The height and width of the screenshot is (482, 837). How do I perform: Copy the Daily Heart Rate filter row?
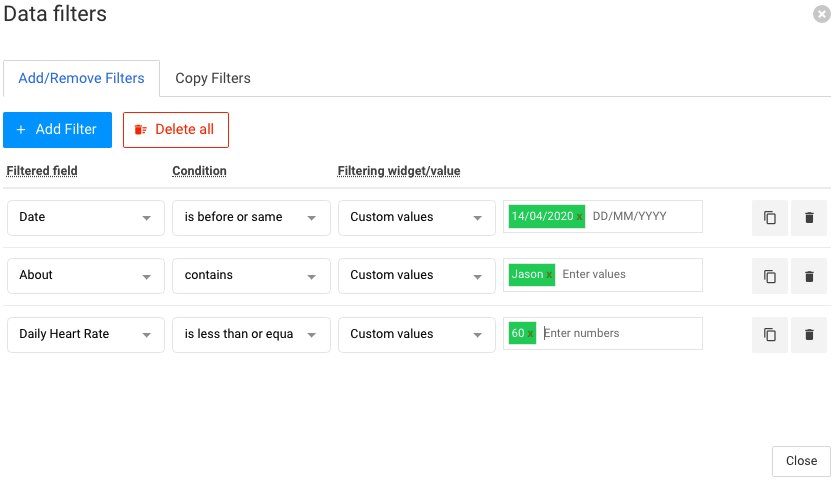click(769, 335)
